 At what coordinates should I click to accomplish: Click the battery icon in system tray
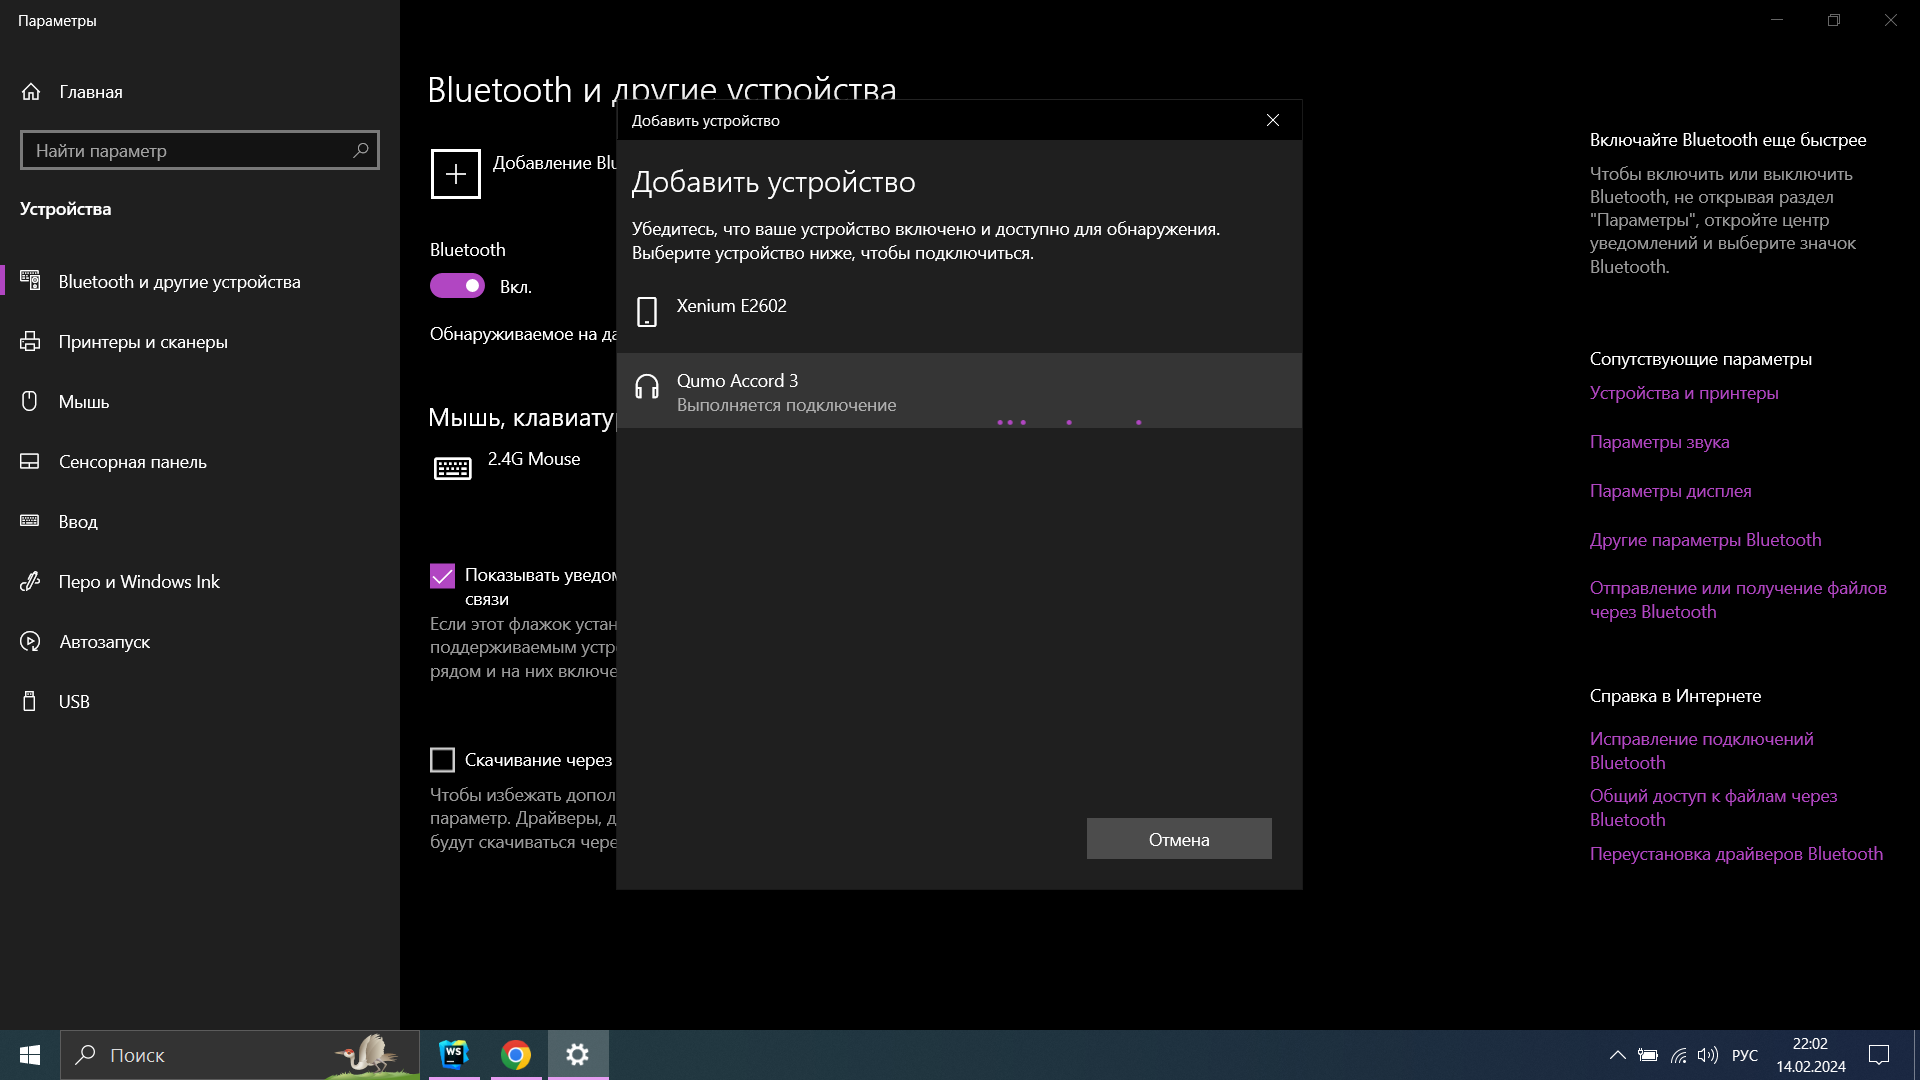(1648, 1055)
